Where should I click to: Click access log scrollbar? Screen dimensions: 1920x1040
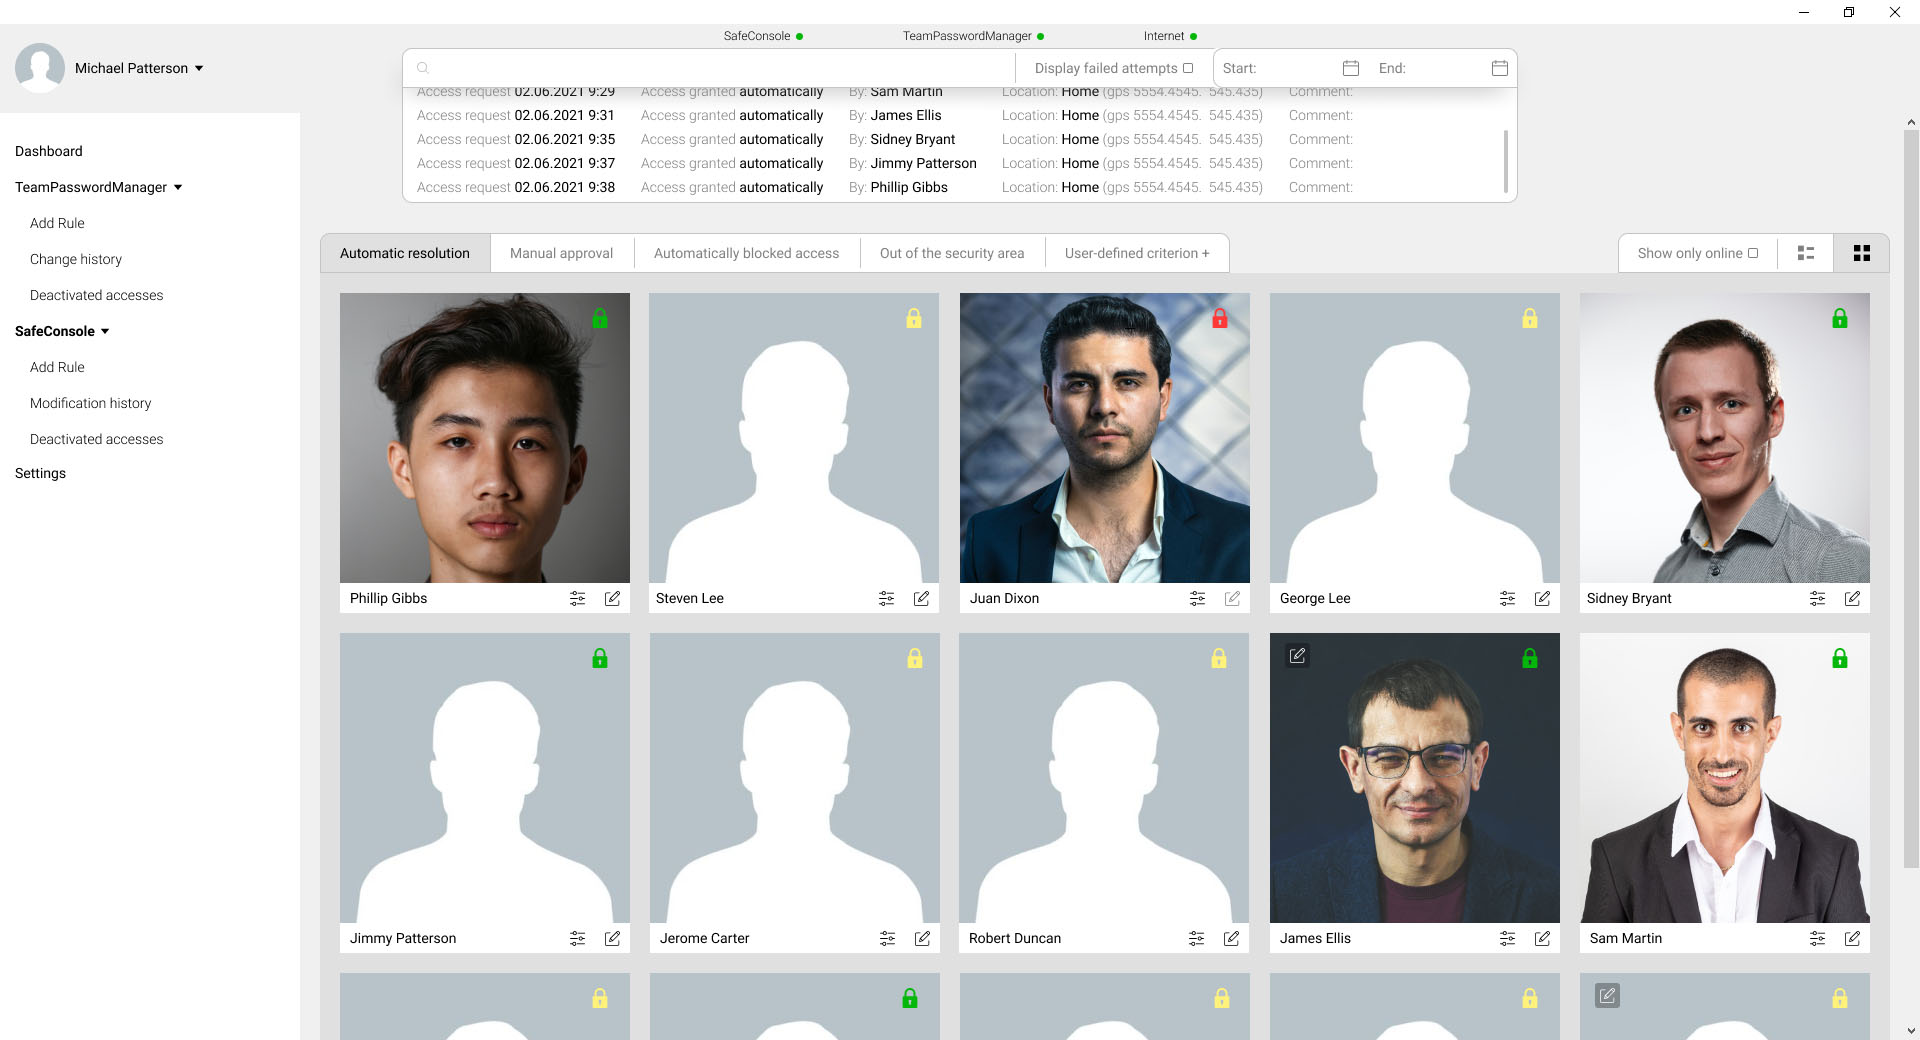(x=1506, y=160)
